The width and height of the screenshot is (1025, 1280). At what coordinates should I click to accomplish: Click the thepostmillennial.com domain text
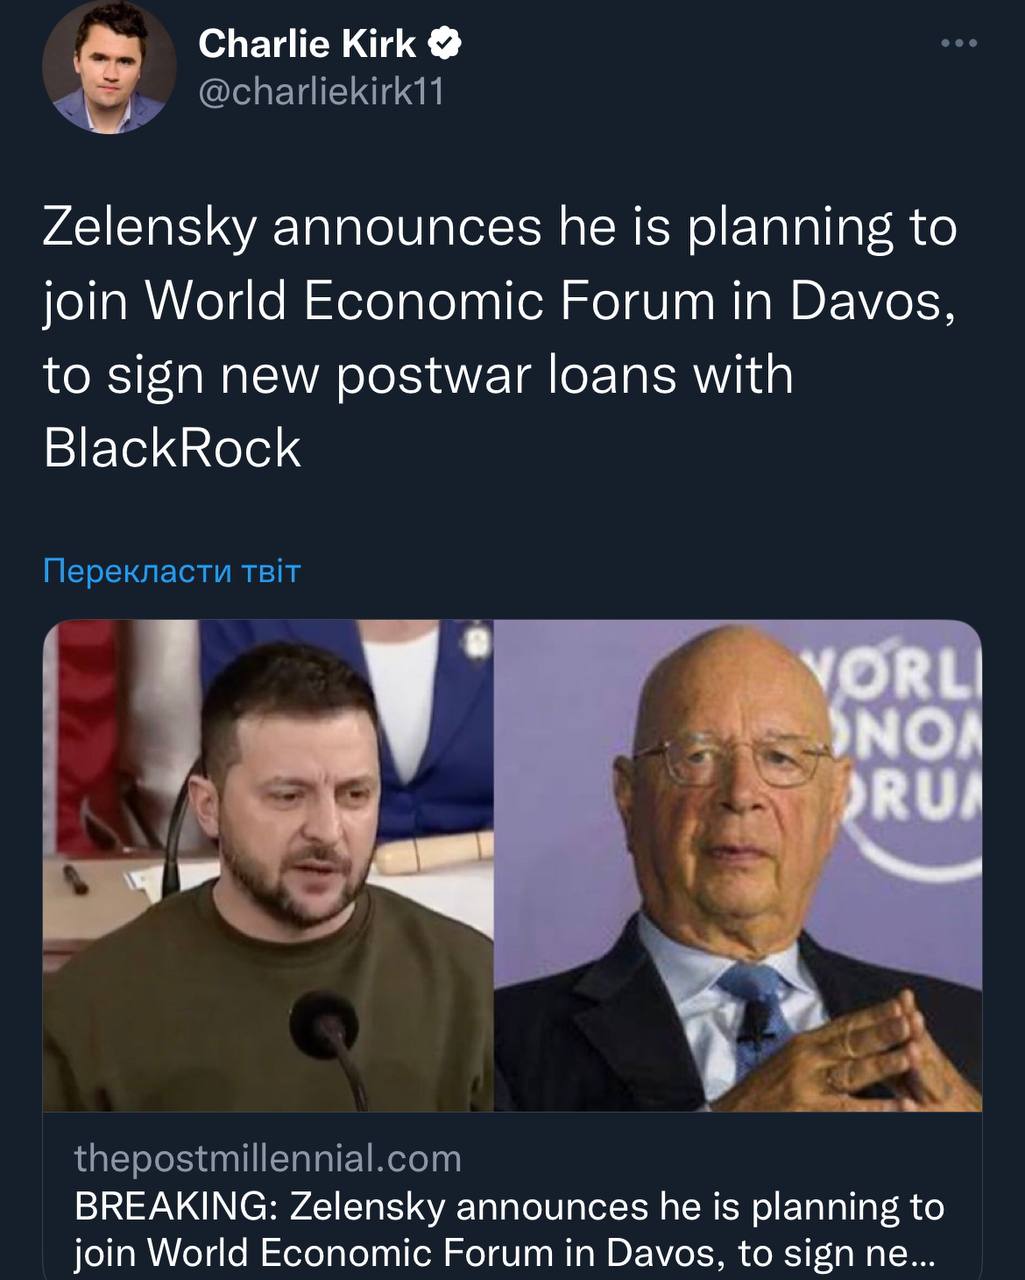[268, 1158]
